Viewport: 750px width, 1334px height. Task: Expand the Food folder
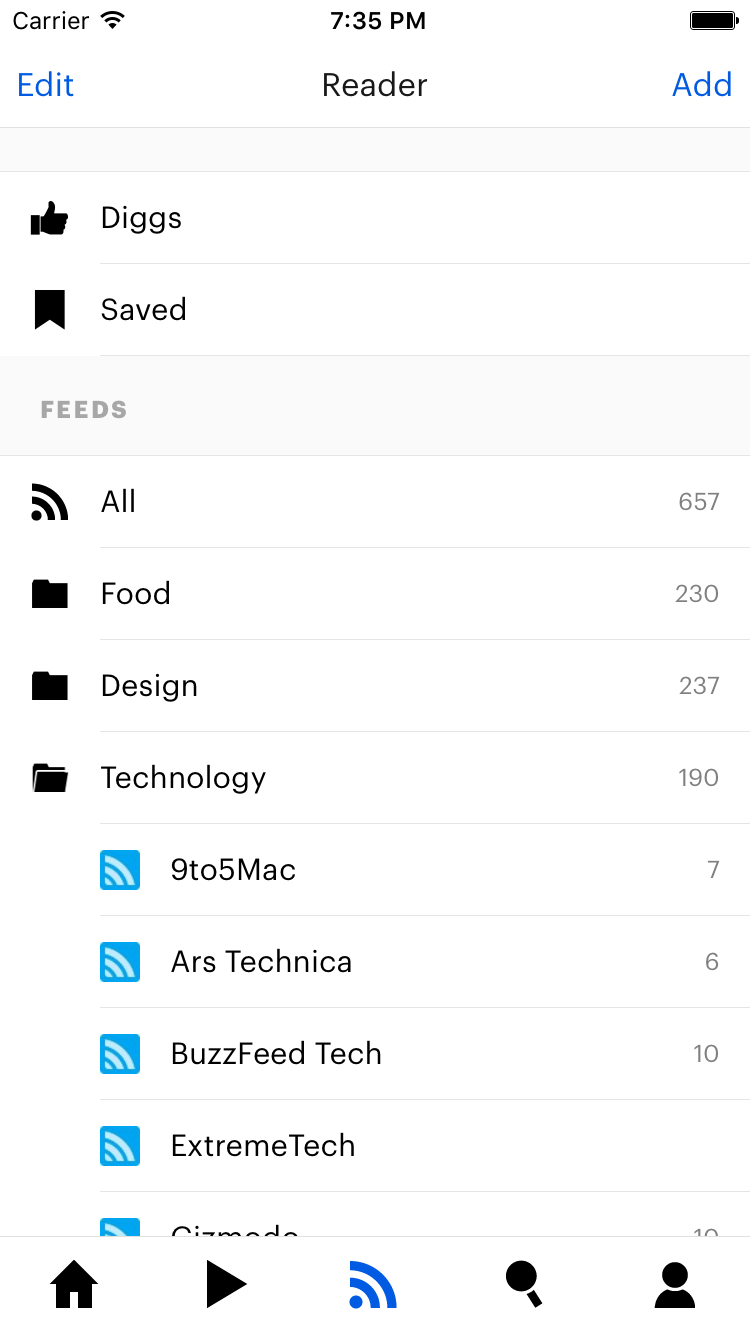pos(49,594)
